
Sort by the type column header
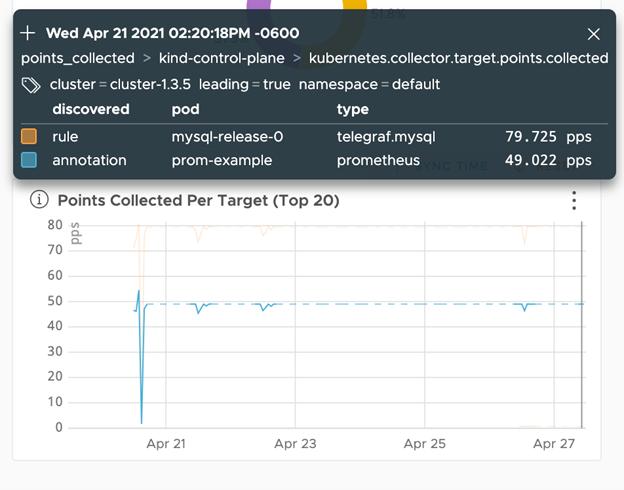[353, 109]
